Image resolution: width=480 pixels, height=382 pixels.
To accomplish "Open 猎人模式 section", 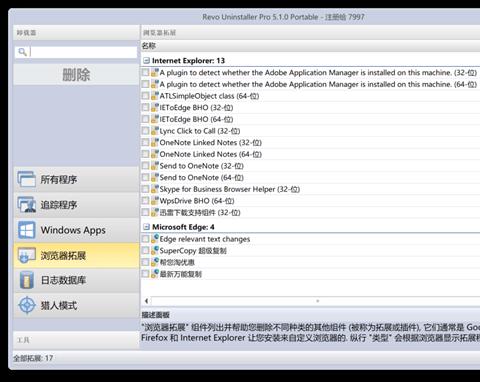I will (x=76, y=305).
